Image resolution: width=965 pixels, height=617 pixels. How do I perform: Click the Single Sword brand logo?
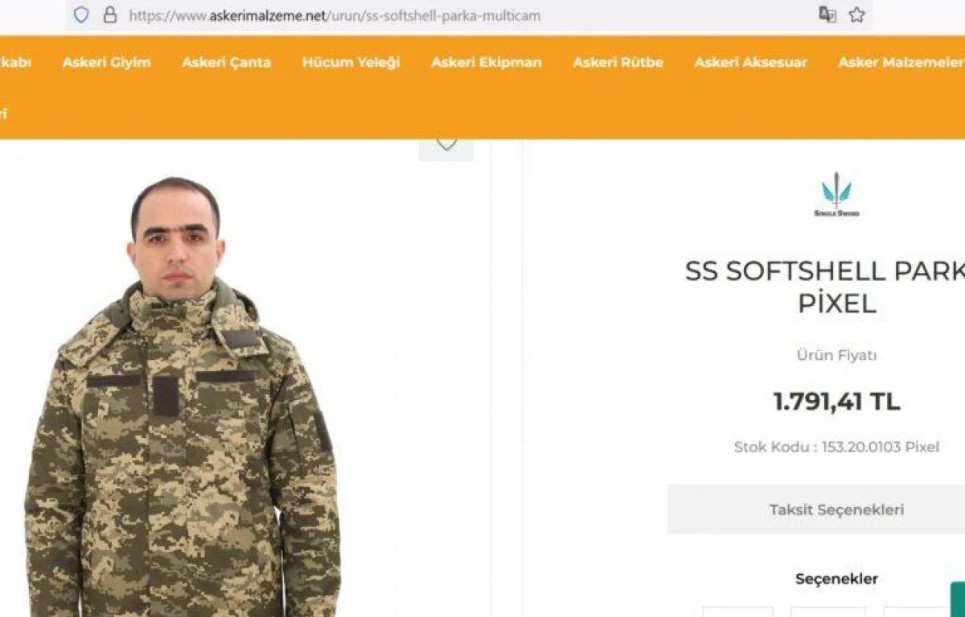(836, 194)
